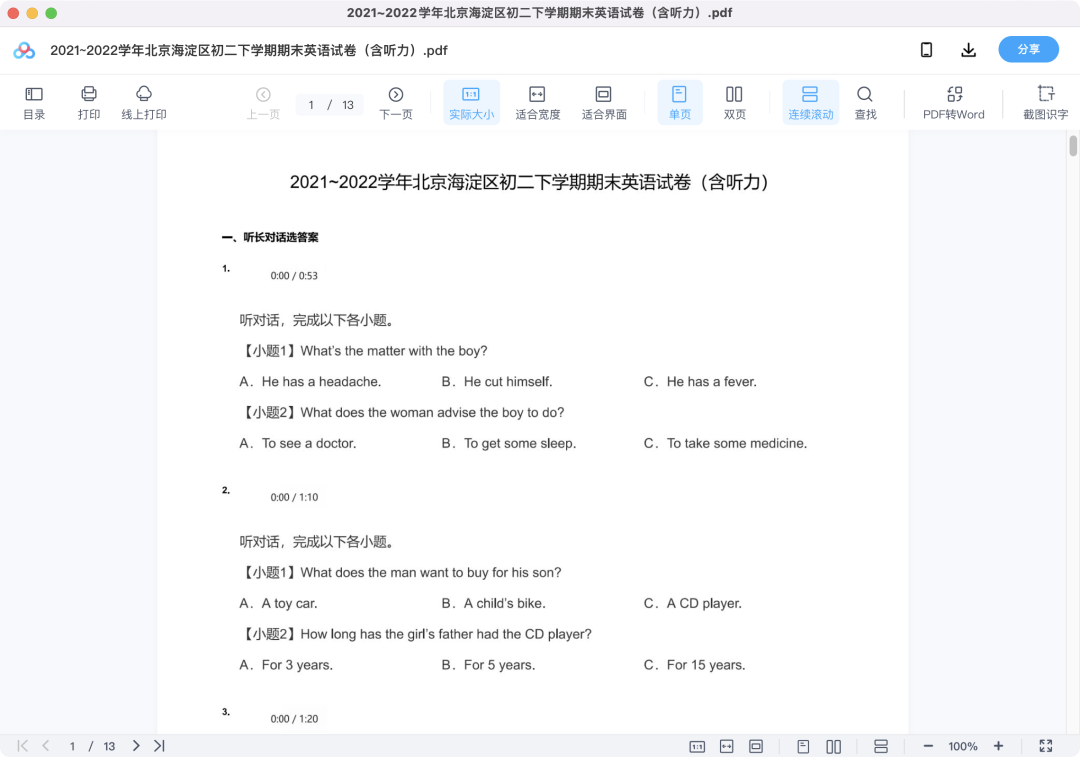Click option 'To get some sleep.'
The height and width of the screenshot is (757, 1080).
(520, 444)
